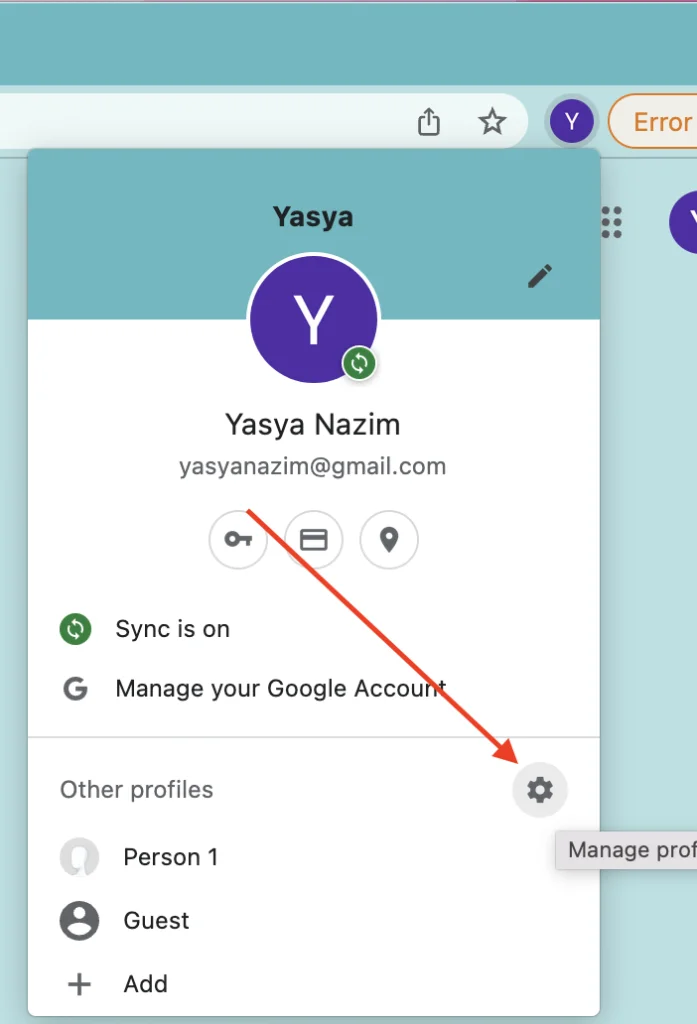Open payment methods via the card icon
This screenshot has width=697, height=1024.
click(x=314, y=539)
